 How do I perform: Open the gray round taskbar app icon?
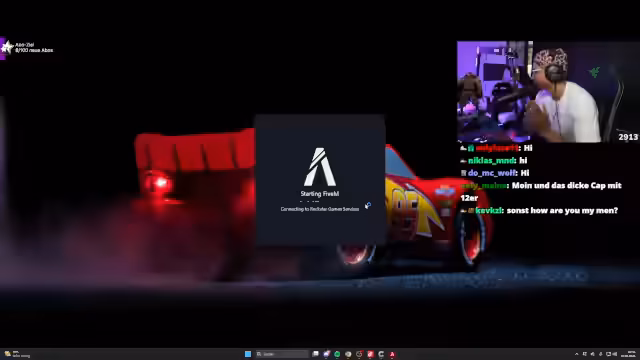[x=348, y=354]
